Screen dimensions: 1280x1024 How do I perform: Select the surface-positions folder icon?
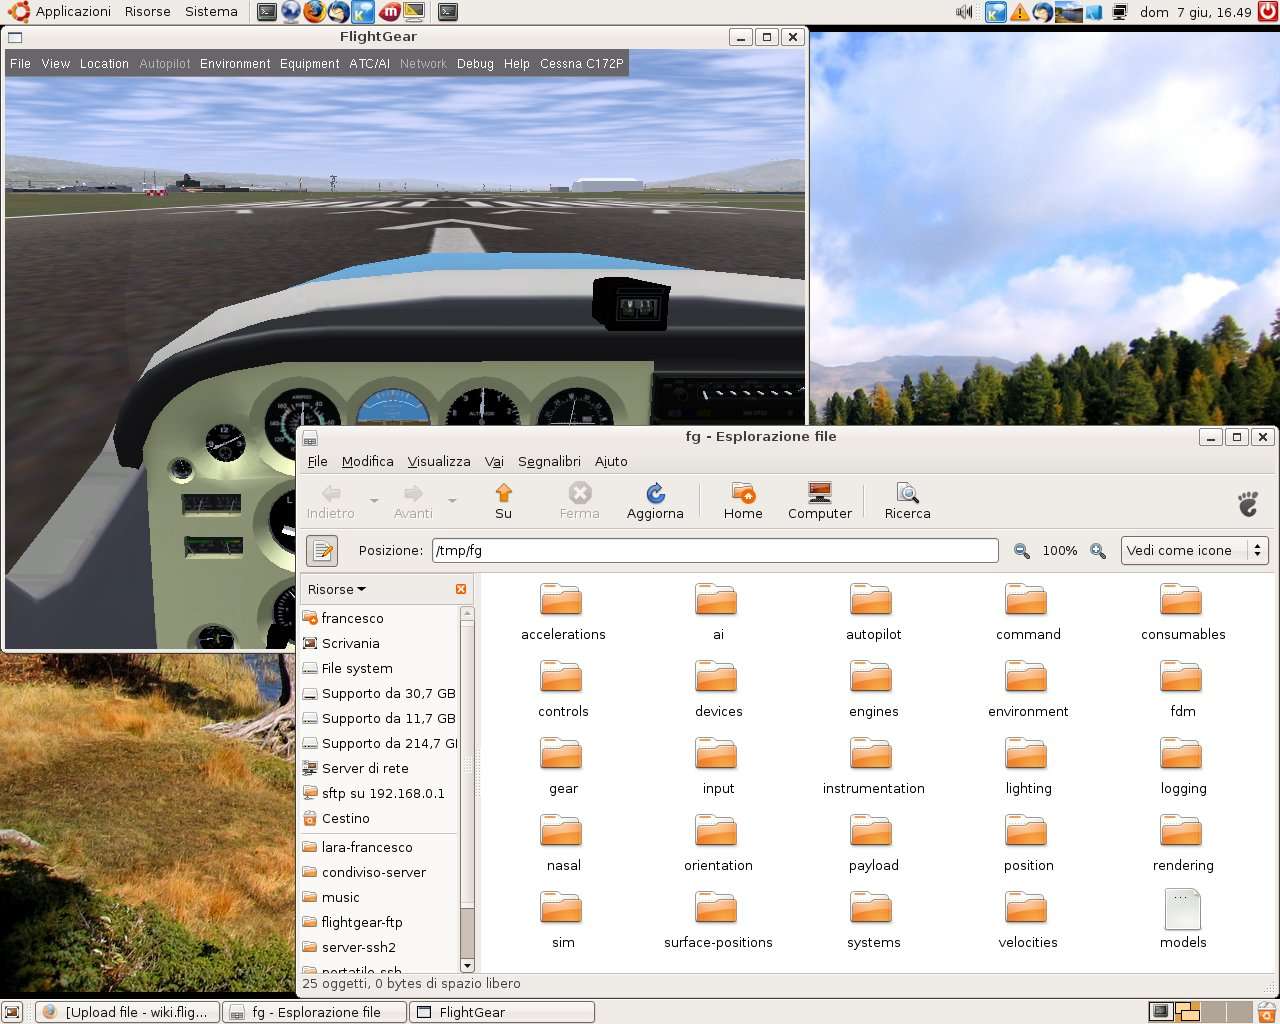716,908
